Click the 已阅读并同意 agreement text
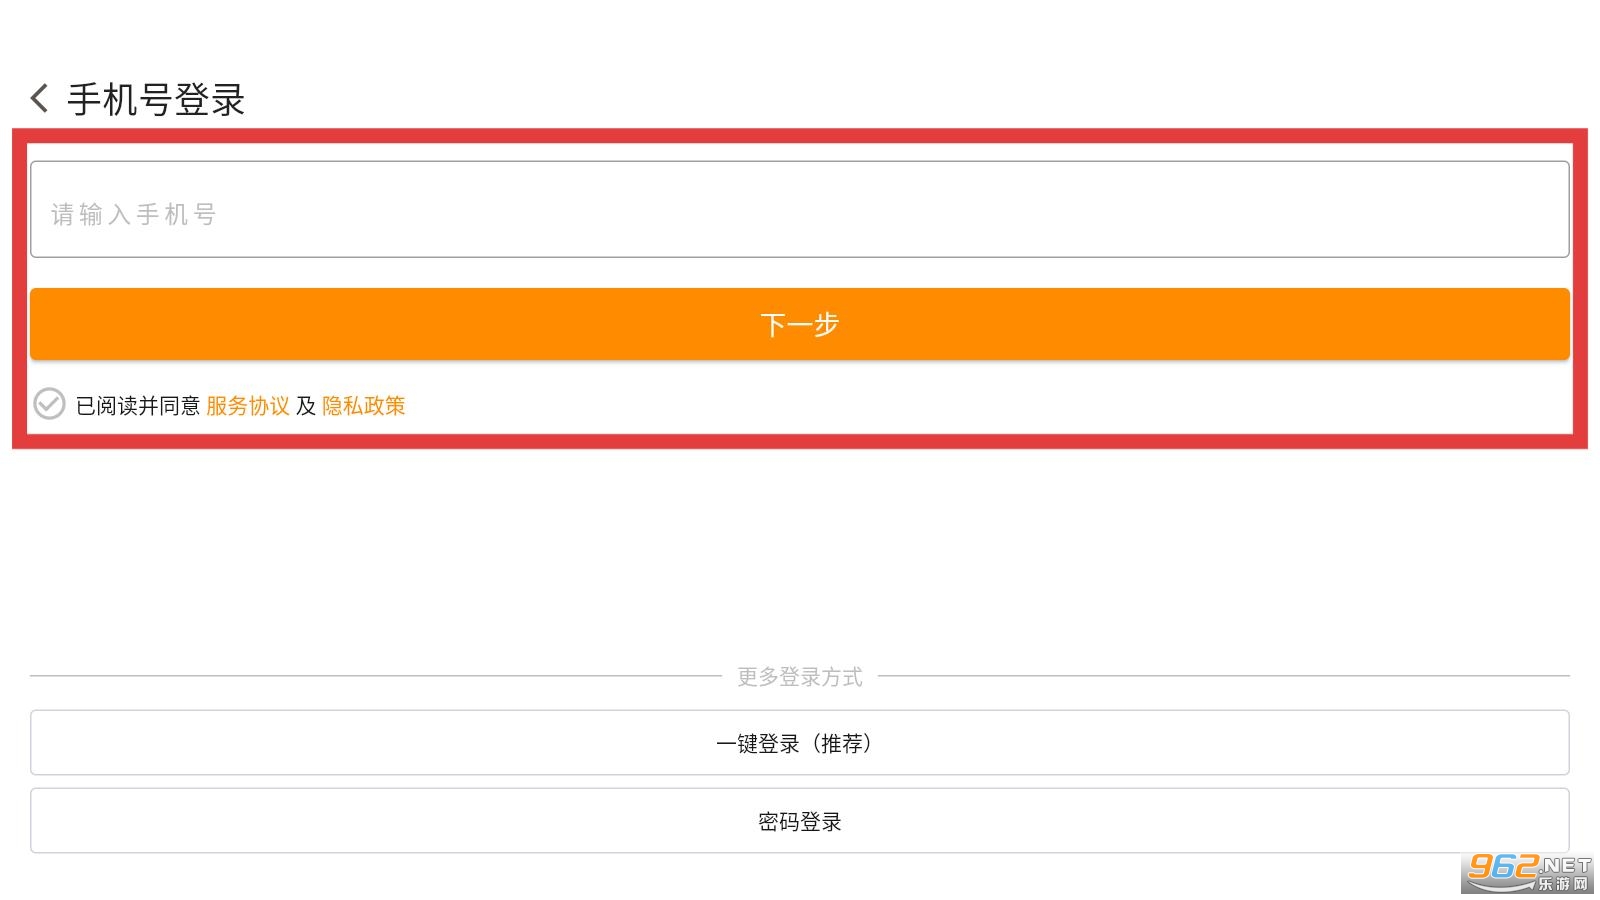This screenshot has height=900, width=1600. pyautogui.click(x=138, y=406)
